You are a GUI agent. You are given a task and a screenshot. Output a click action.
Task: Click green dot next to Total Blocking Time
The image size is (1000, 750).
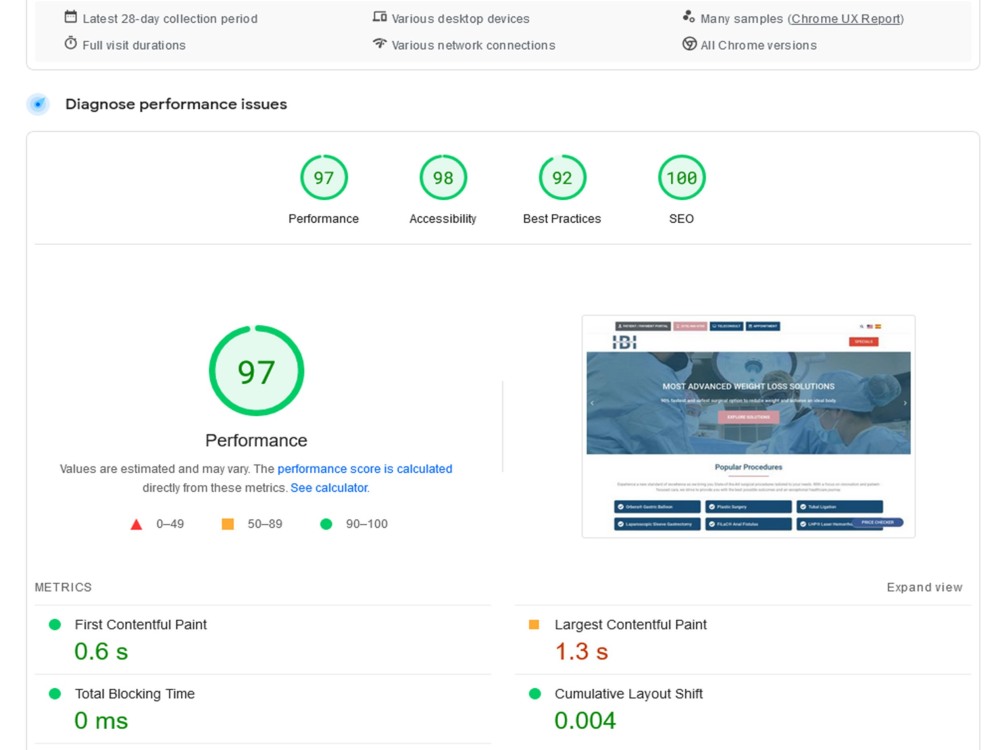55,693
